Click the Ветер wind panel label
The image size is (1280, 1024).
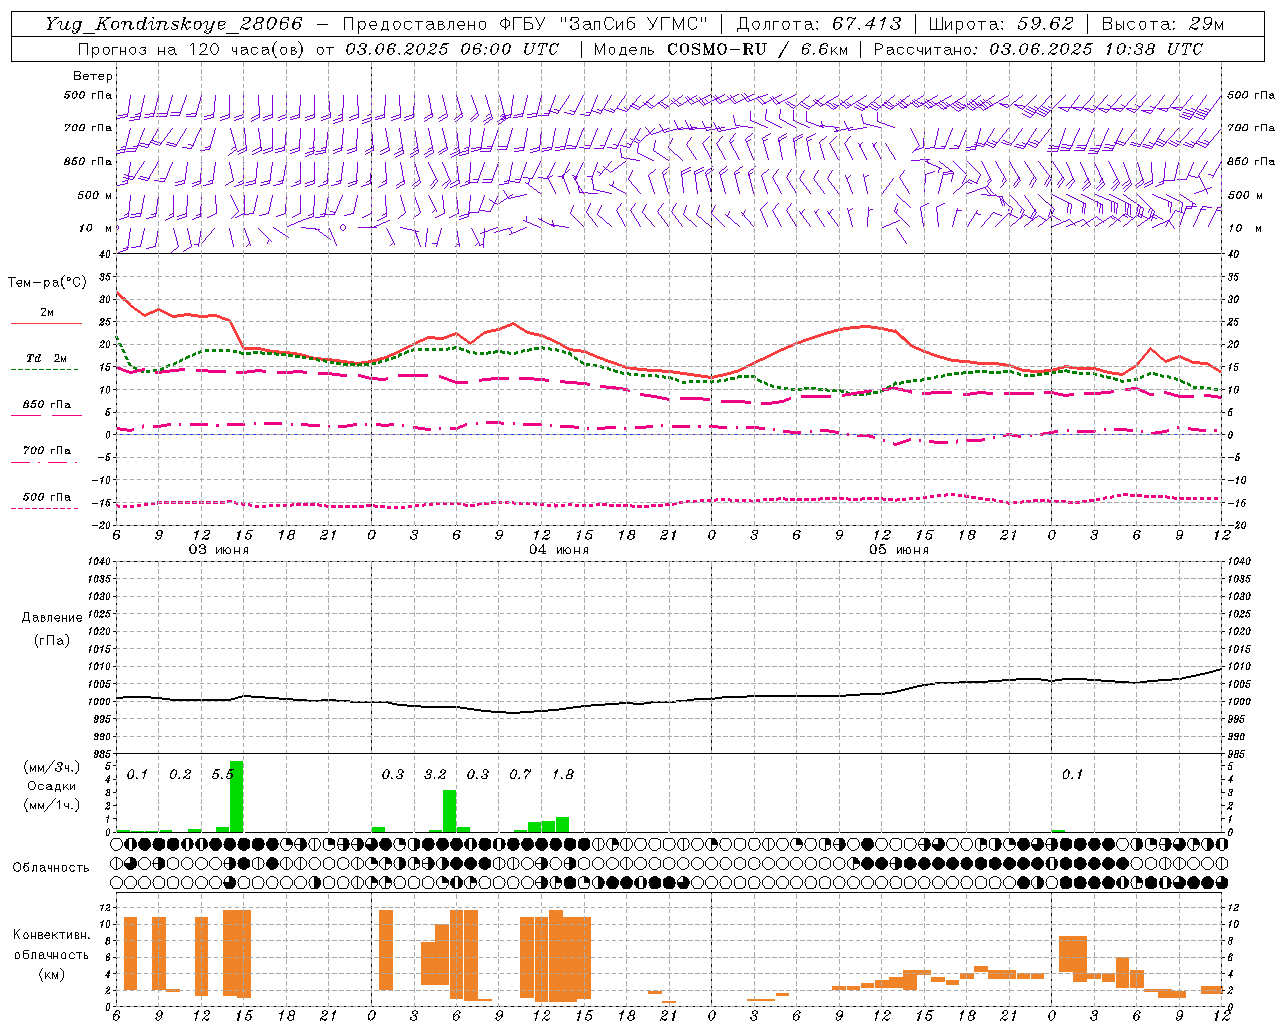pos(93,76)
